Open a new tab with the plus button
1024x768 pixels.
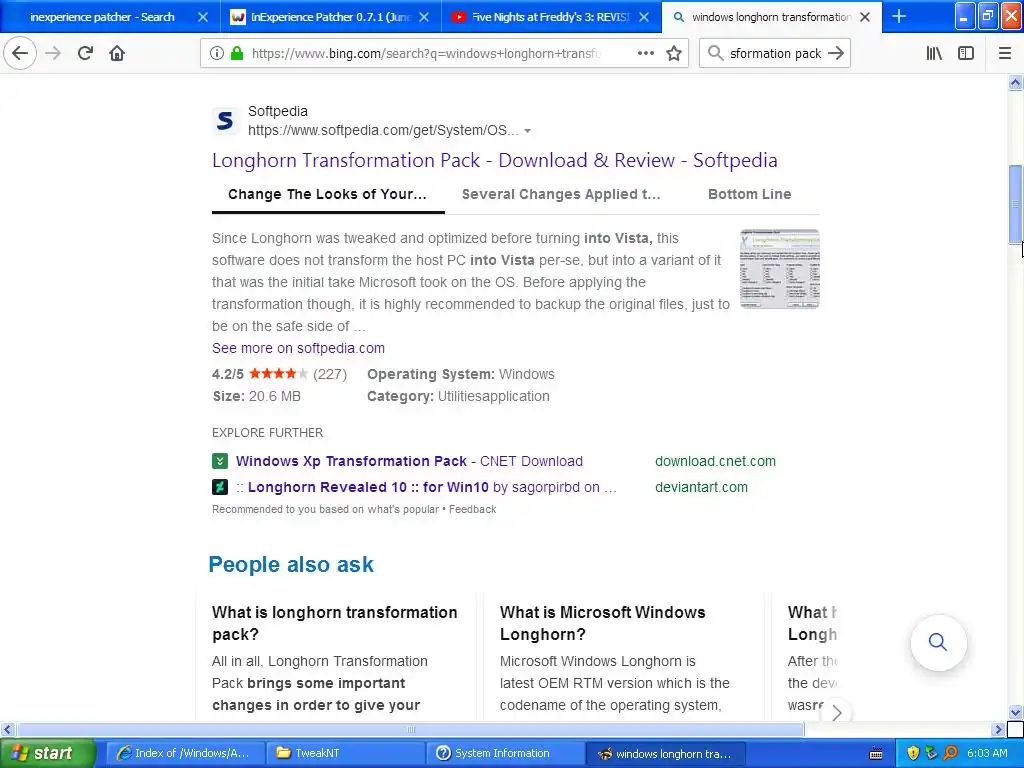(x=899, y=16)
